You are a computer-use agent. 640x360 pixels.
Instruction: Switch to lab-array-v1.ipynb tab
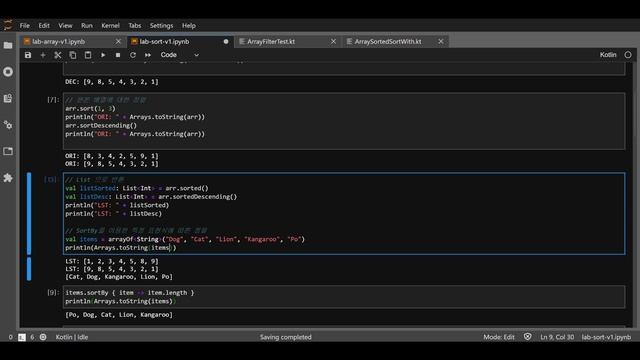72,41
